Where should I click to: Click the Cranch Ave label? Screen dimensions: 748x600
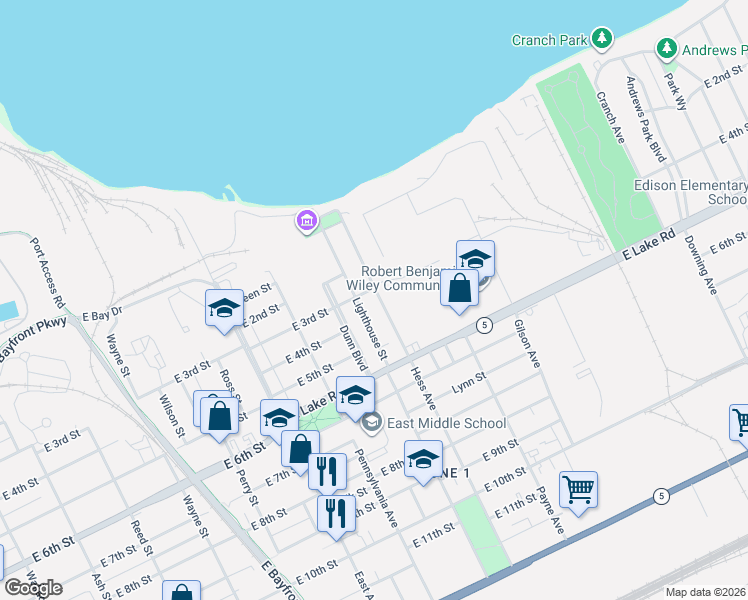[610, 118]
